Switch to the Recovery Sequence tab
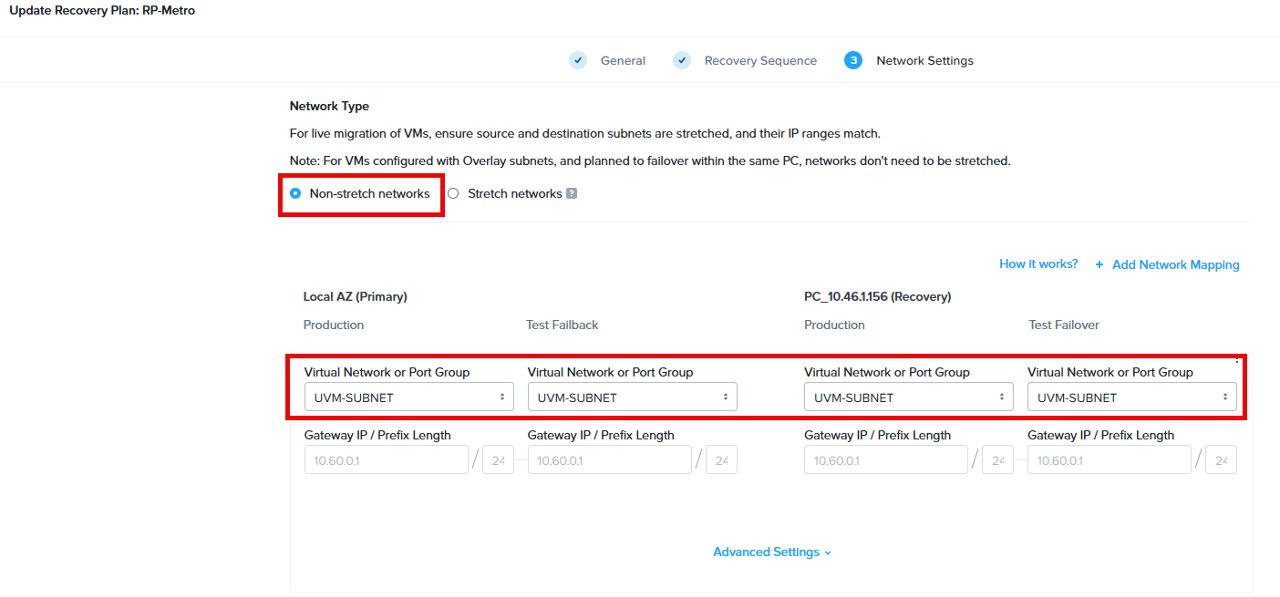The width and height of the screenshot is (1280, 597). (760, 60)
